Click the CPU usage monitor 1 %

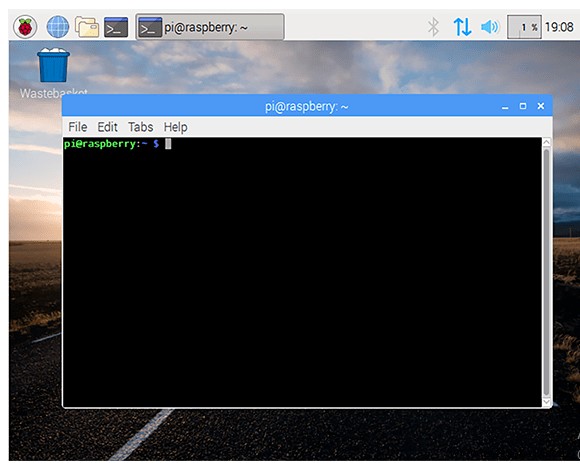coord(524,27)
